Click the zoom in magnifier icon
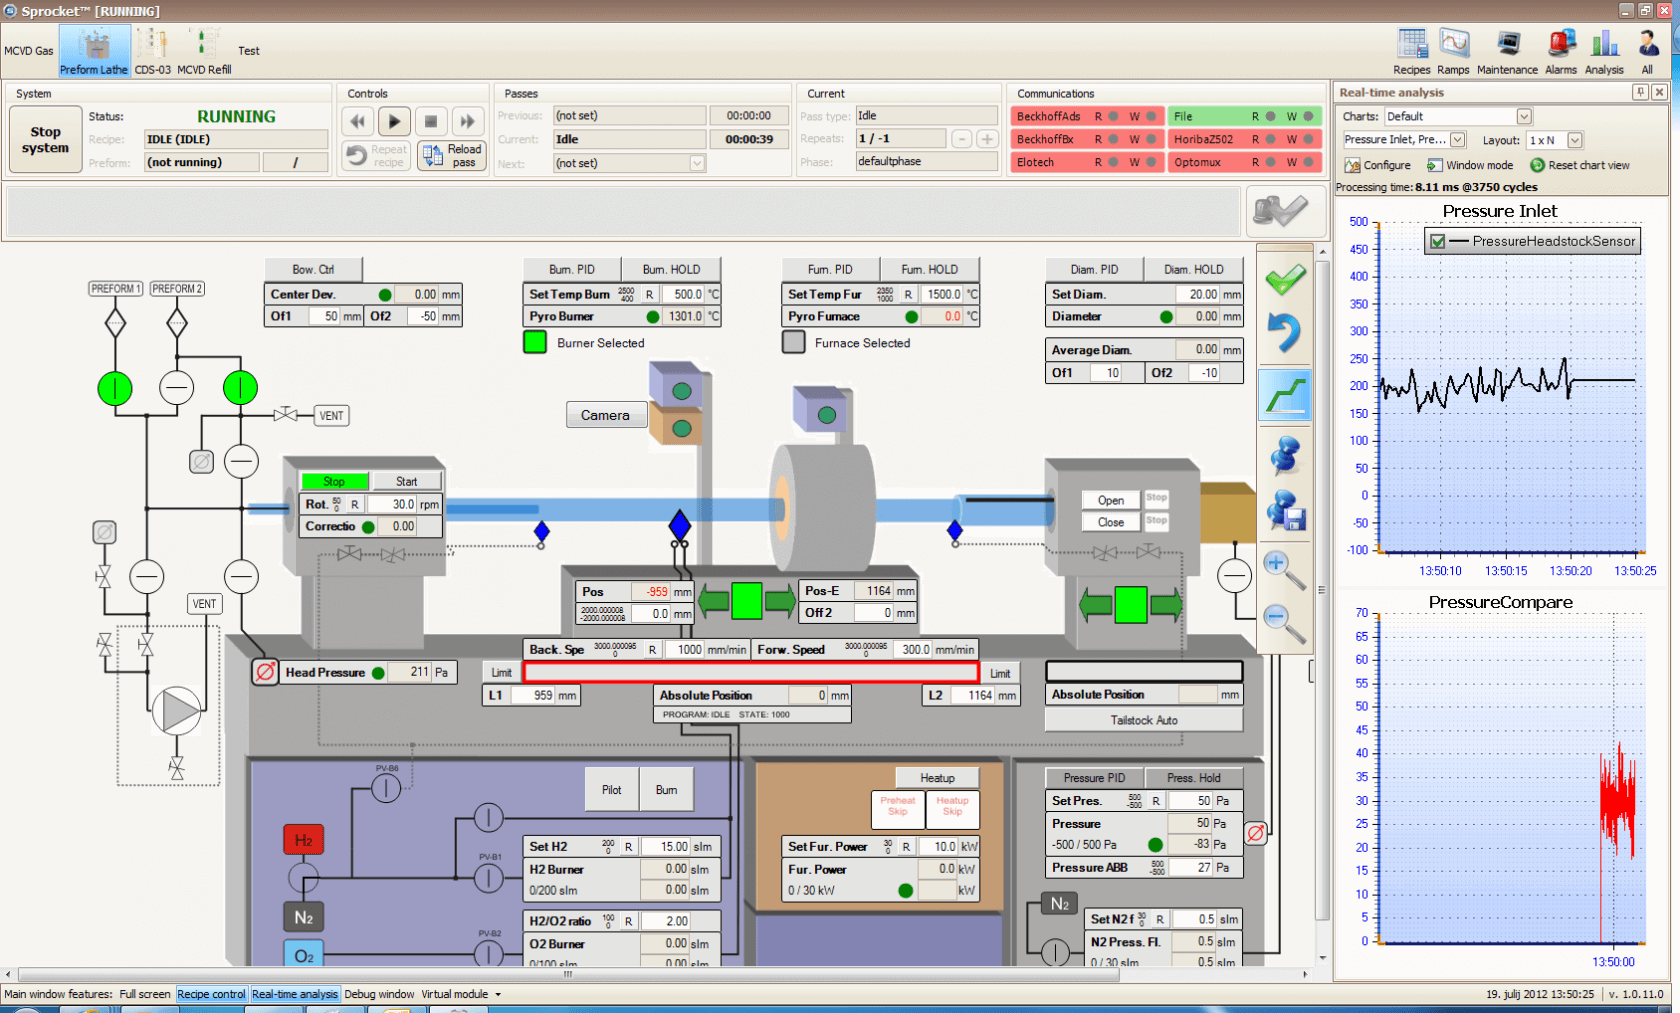The width and height of the screenshot is (1680, 1013). tap(1284, 570)
